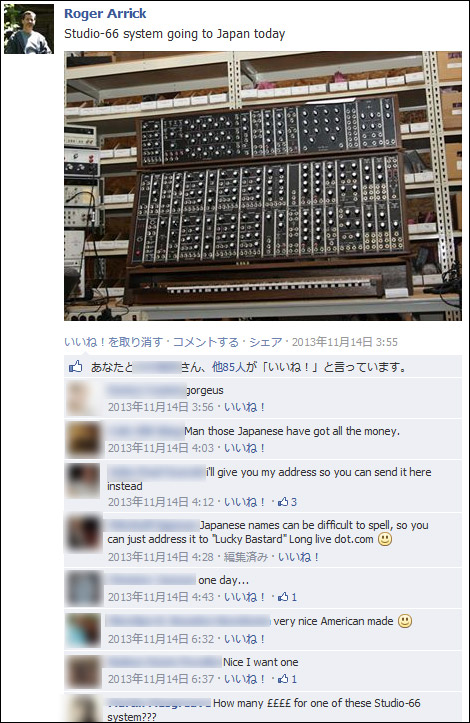Open timestamp 2013年11月14日 4:28 of comment
This screenshot has height=723, width=470.
(161, 557)
